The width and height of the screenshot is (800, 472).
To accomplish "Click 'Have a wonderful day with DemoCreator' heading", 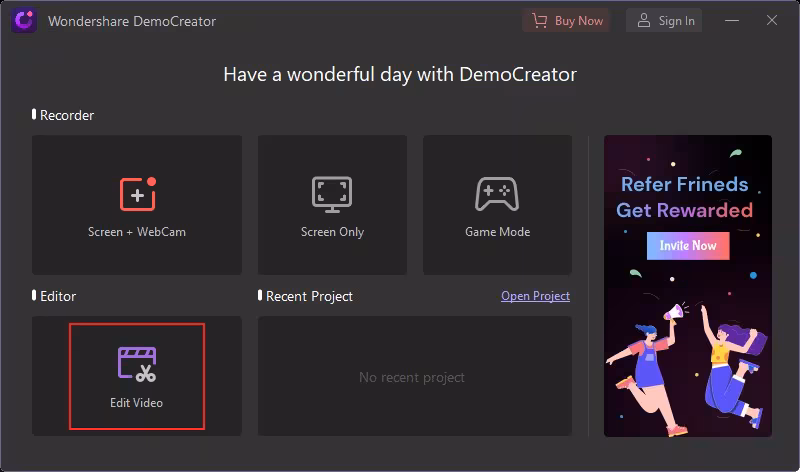I will coord(400,74).
